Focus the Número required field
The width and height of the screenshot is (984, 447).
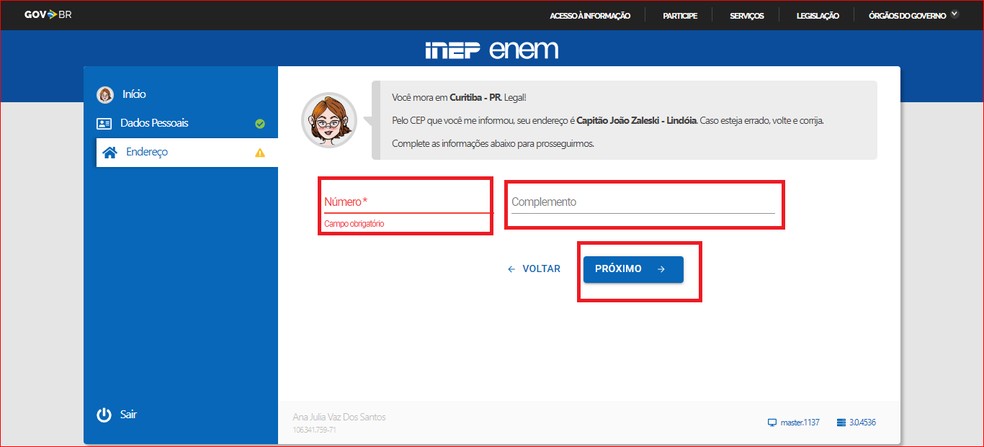click(407, 202)
